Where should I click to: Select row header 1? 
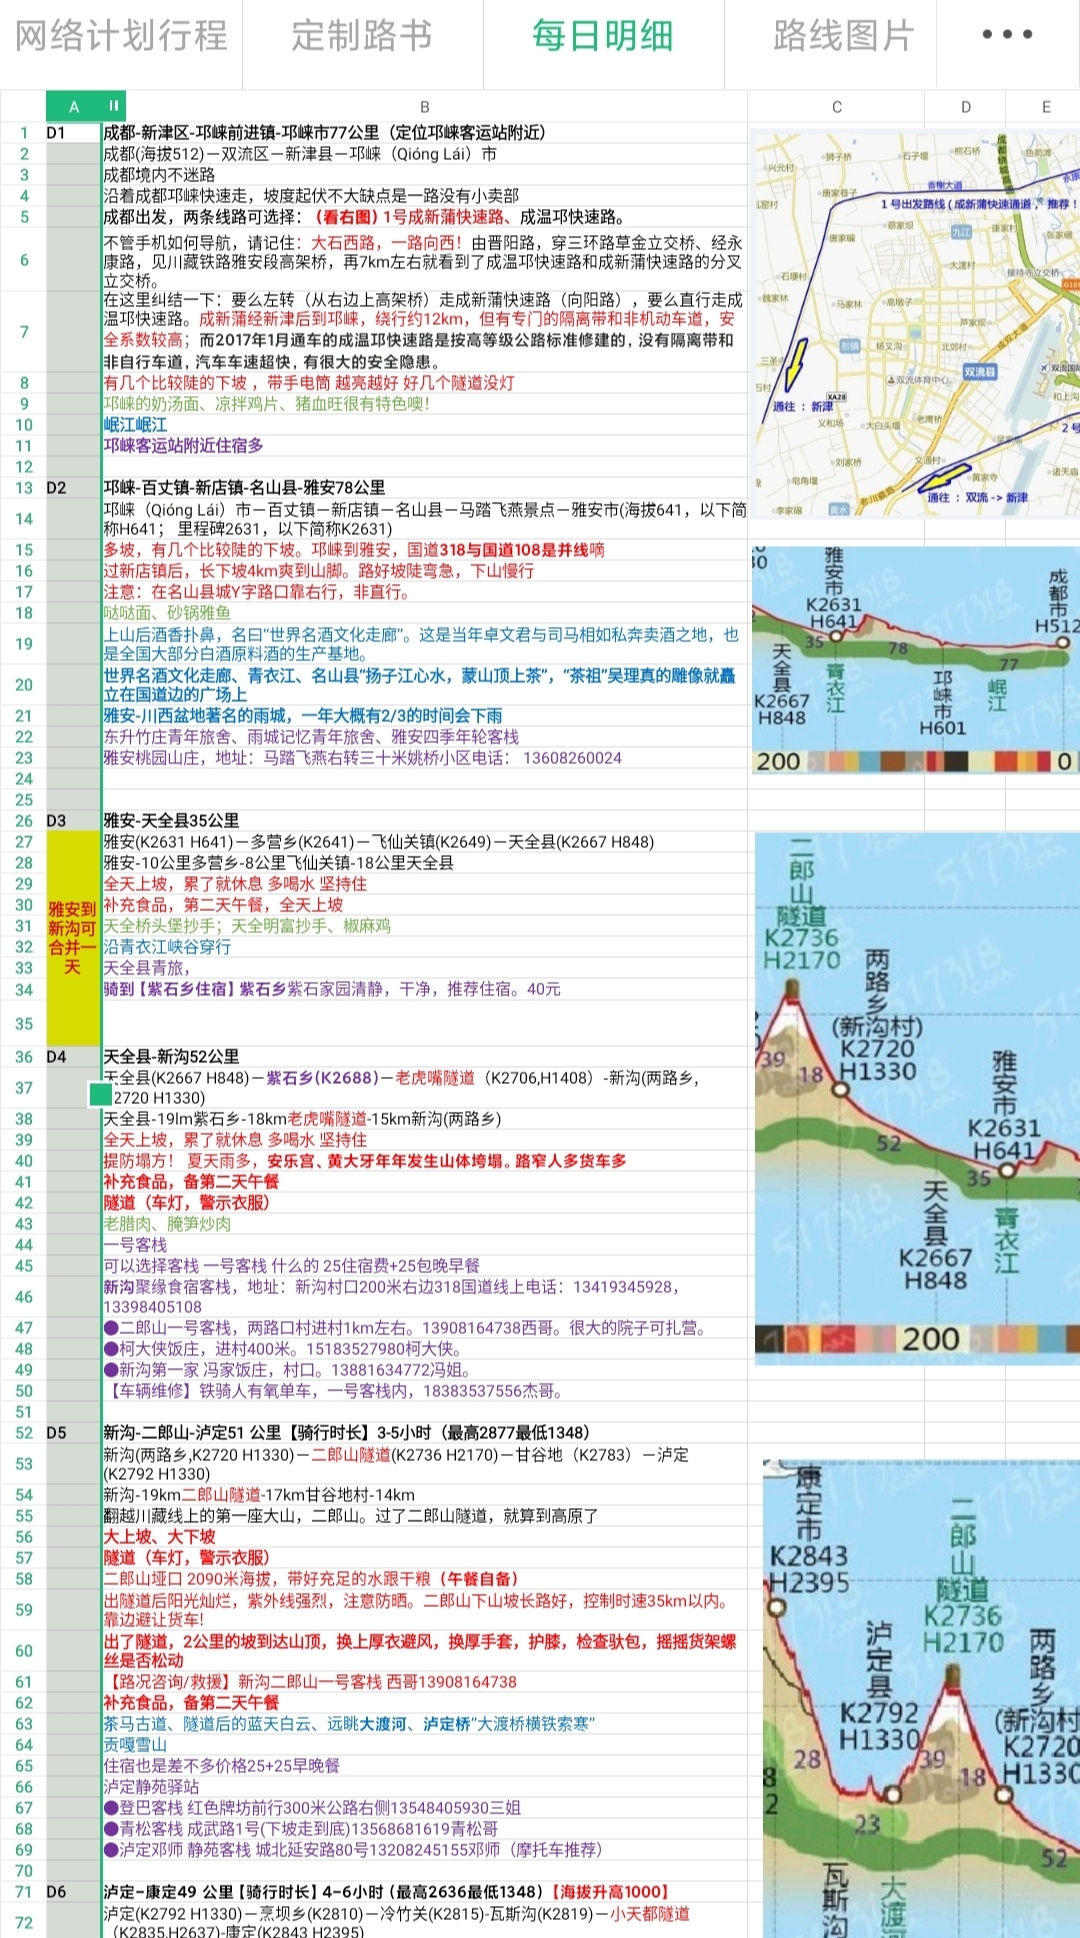[x=23, y=132]
